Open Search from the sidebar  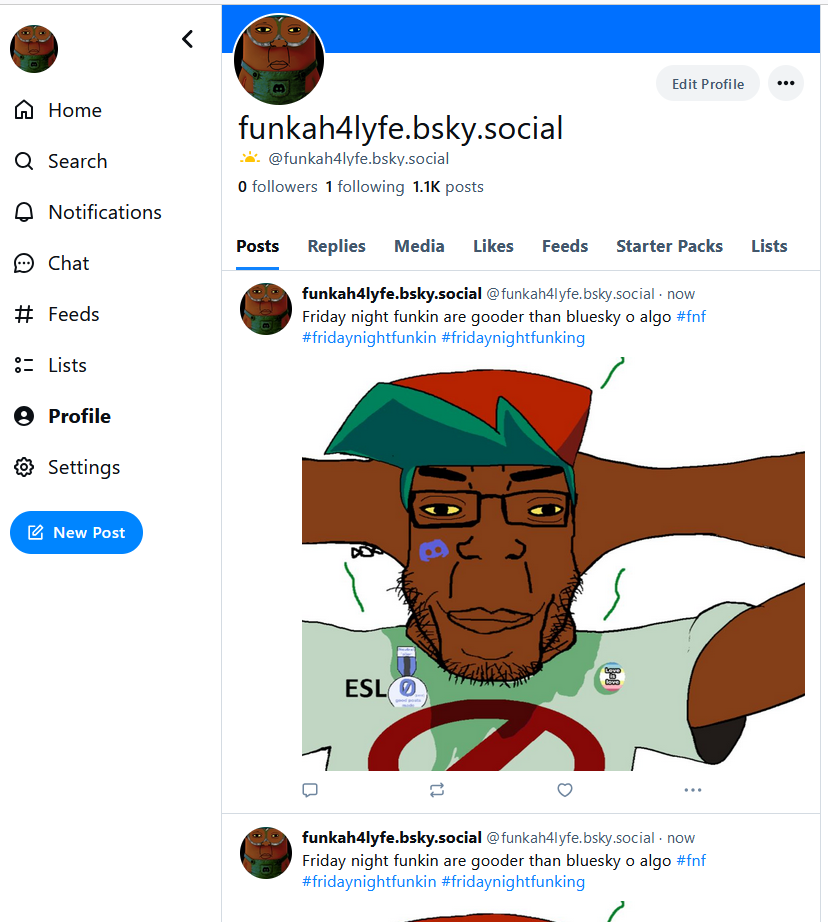24,161
